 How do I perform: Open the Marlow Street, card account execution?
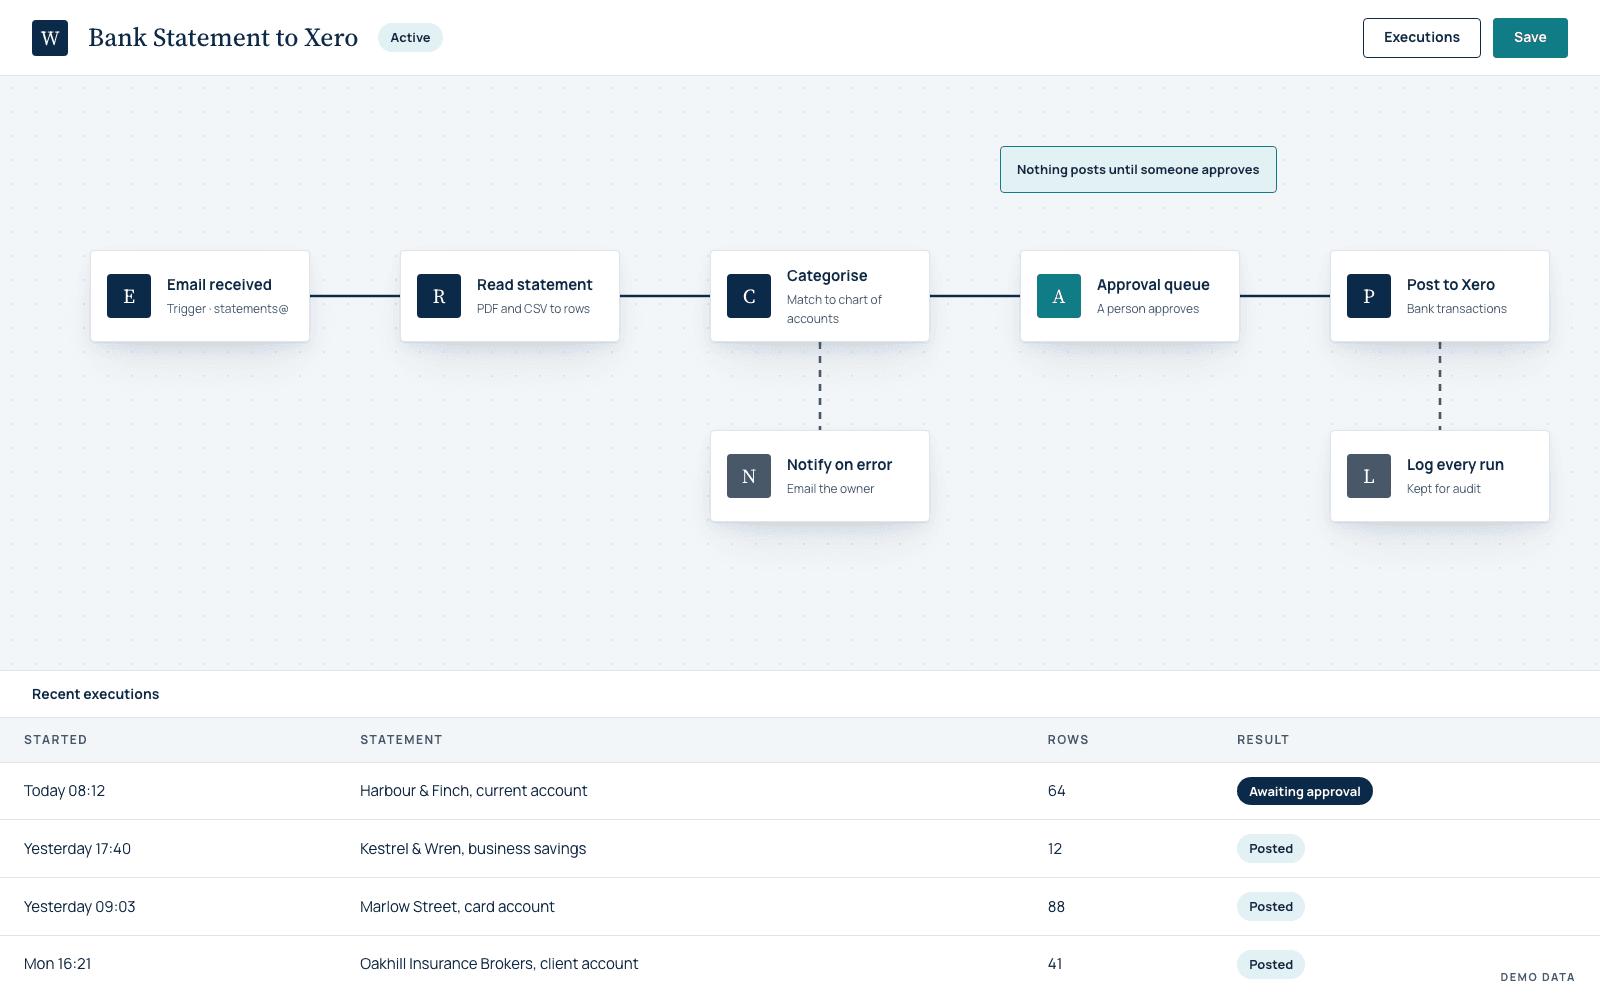coord(800,907)
